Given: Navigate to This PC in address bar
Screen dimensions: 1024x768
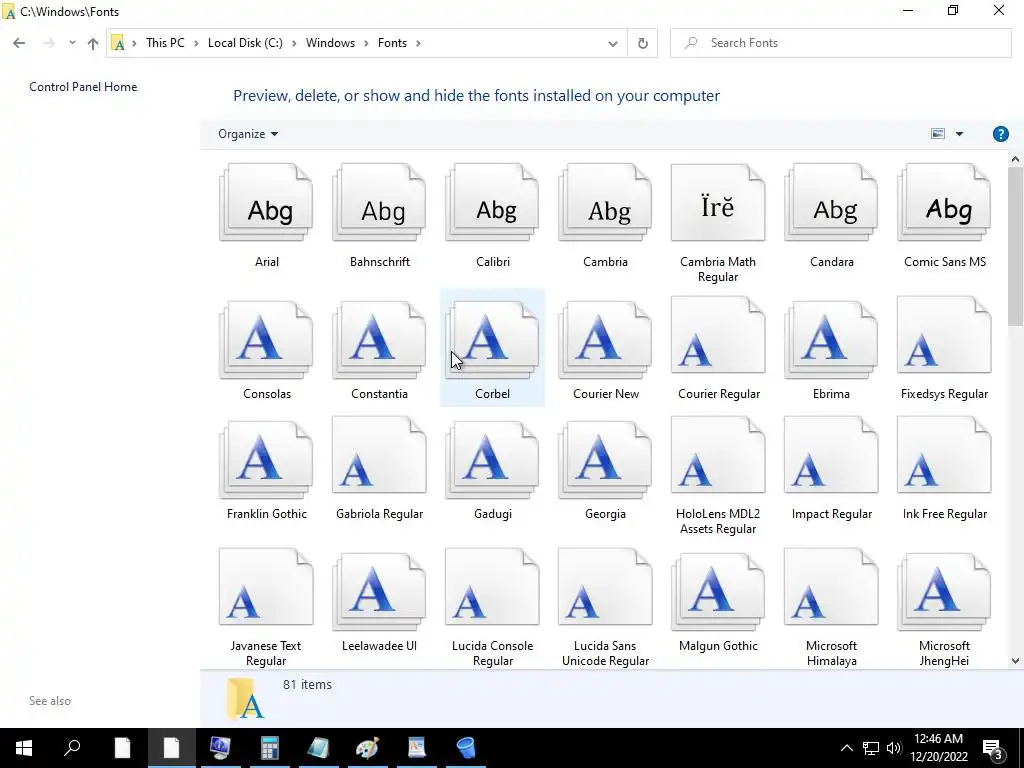Looking at the screenshot, I should click(x=165, y=43).
